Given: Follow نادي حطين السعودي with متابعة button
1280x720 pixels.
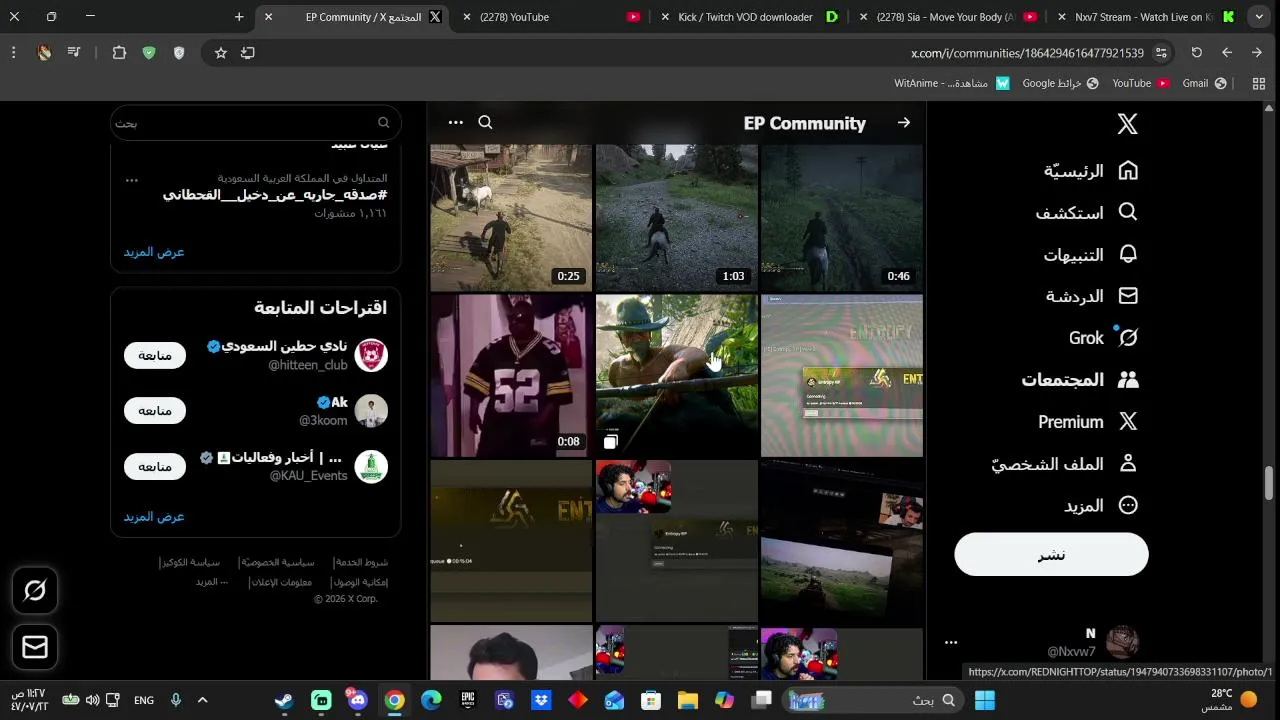Looking at the screenshot, I should [155, 355].
